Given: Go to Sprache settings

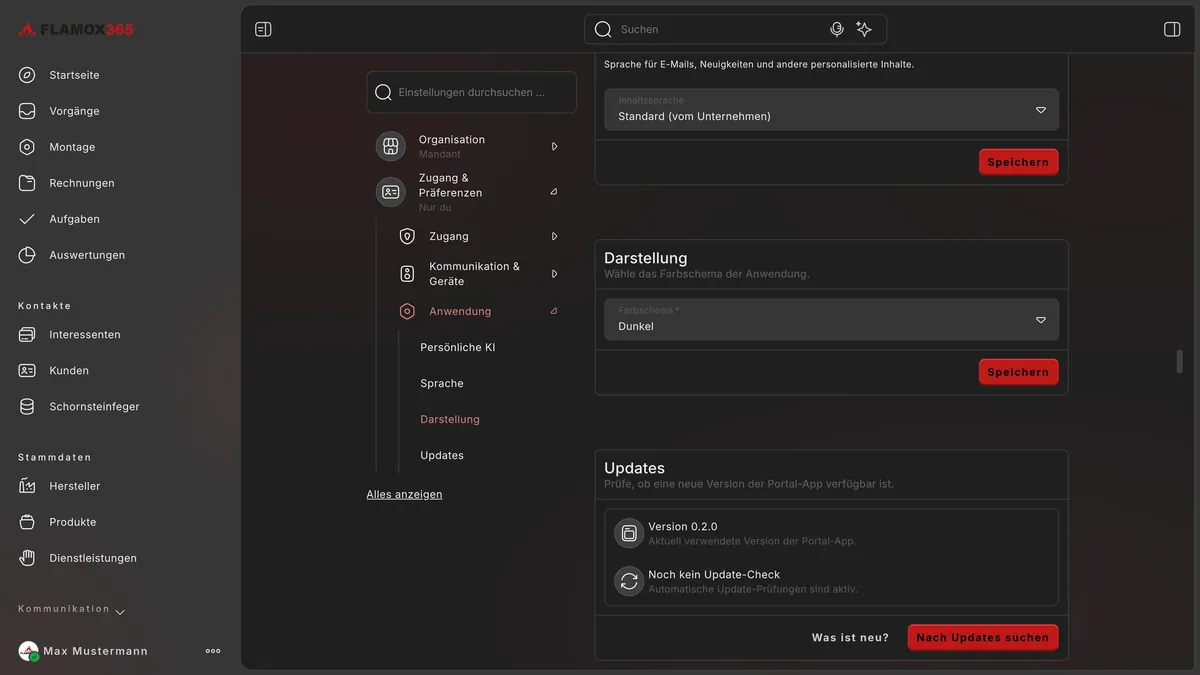Looking at the screenshot, I should point(442,383).
